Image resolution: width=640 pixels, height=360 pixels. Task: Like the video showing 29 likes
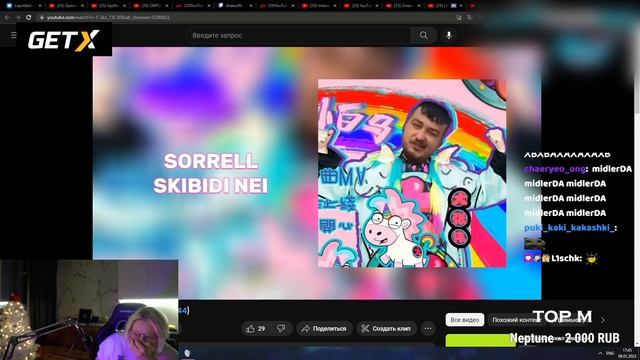(256, 329)
